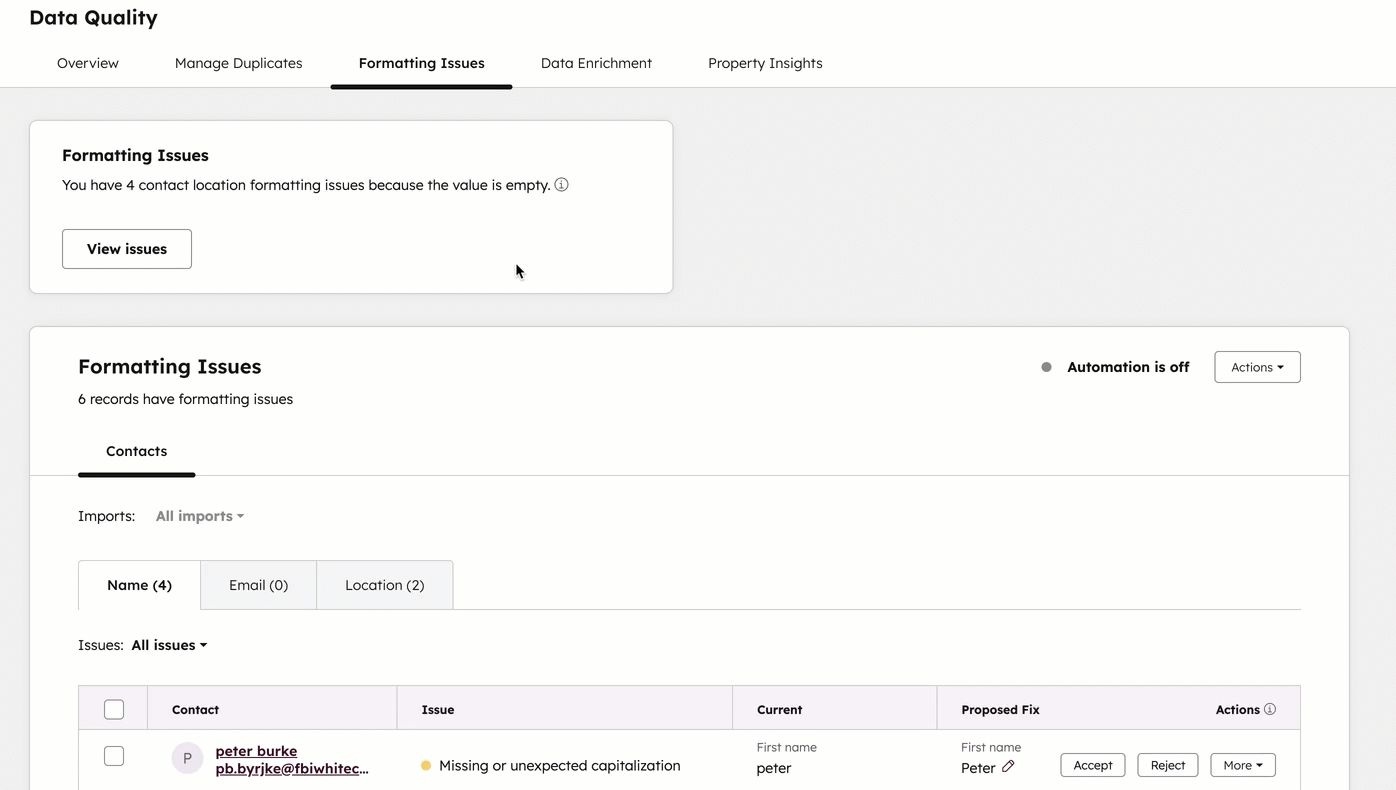The width and height of the screenshot is (1396, 790).
Task: Open the Property Insights tab
Action: tap(764, 63)
